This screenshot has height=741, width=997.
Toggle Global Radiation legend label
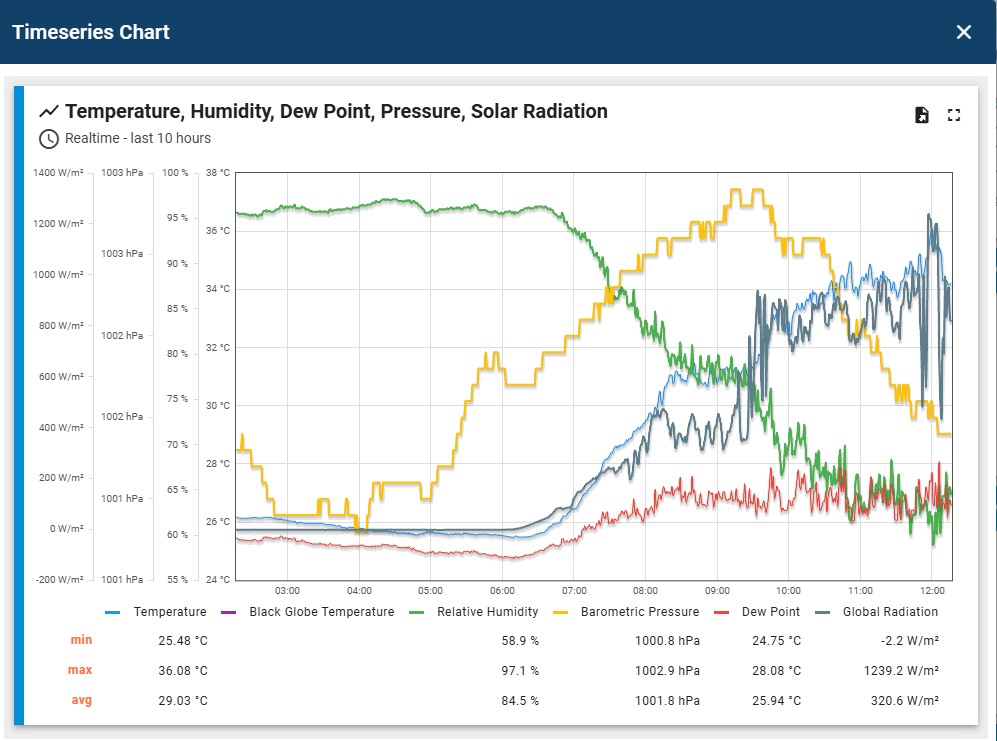pyautogui.click(x=890, y=612)
